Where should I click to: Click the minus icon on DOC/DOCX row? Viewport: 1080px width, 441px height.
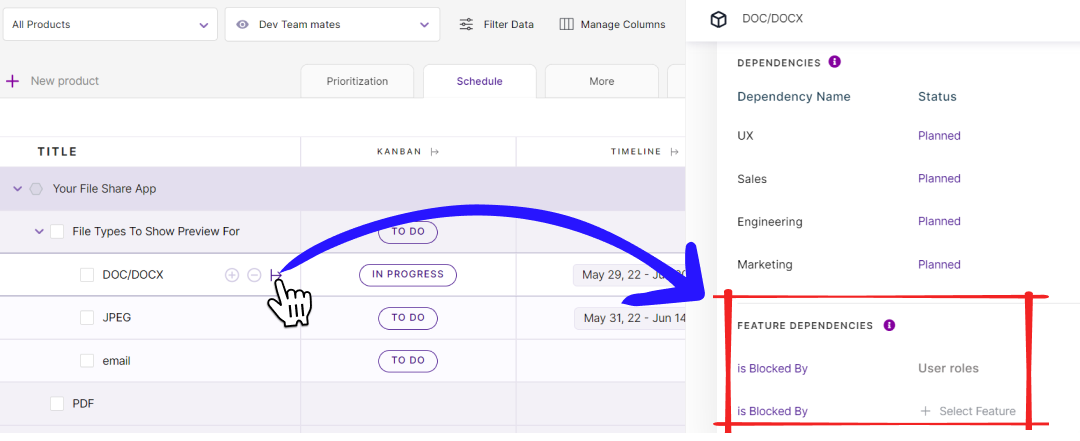click(x=254, y=275)
